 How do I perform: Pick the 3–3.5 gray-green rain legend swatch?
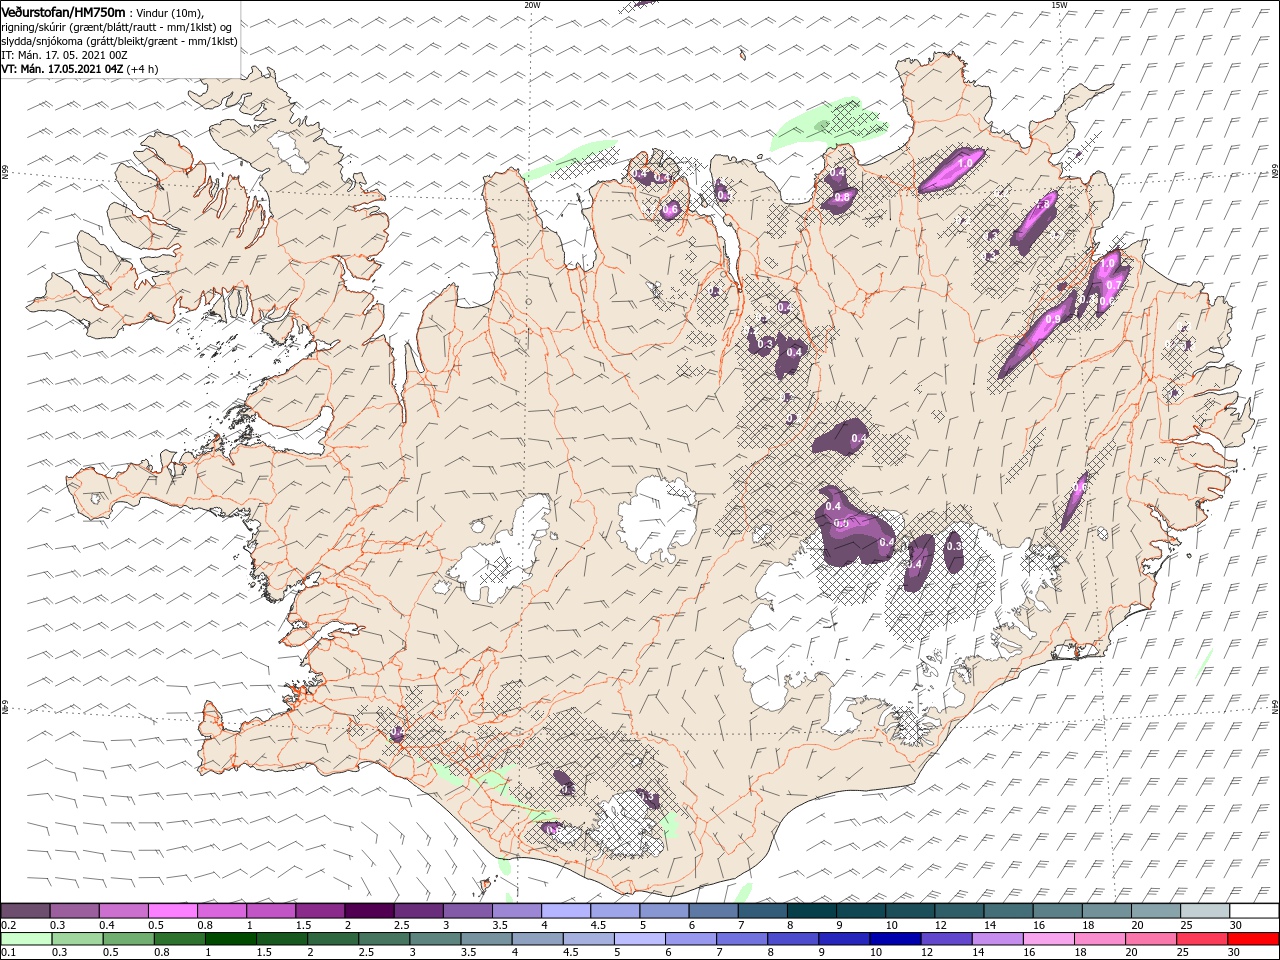pyautogui.click(x=434, y=939)
